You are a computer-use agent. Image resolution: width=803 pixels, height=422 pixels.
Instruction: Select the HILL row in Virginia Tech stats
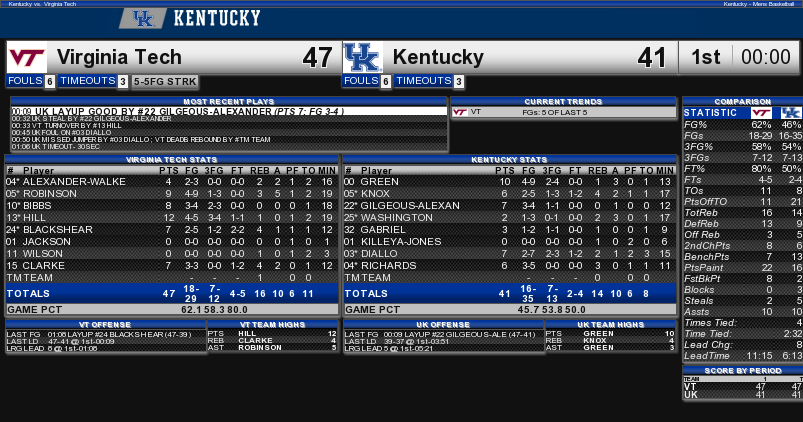[x=172, y=218]
